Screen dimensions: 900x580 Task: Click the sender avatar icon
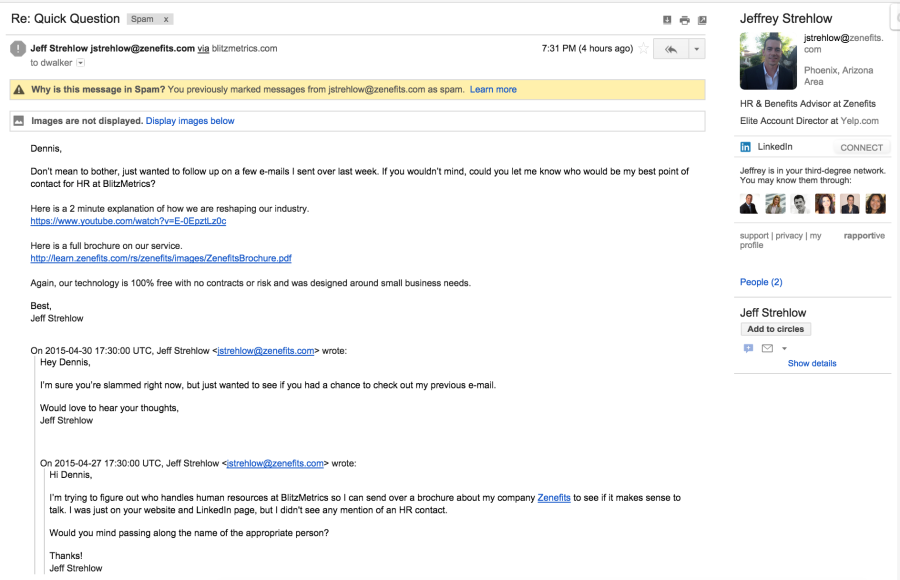pyautogui.click(x=17, y=48)
